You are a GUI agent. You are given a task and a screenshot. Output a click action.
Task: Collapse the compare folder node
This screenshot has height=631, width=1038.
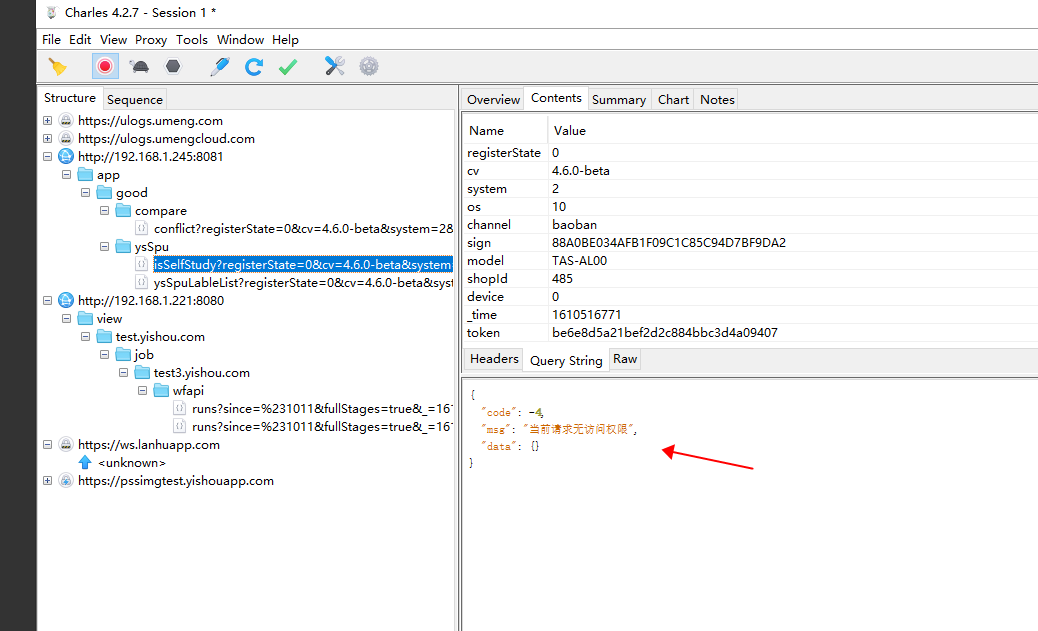[x=105, y=211]
